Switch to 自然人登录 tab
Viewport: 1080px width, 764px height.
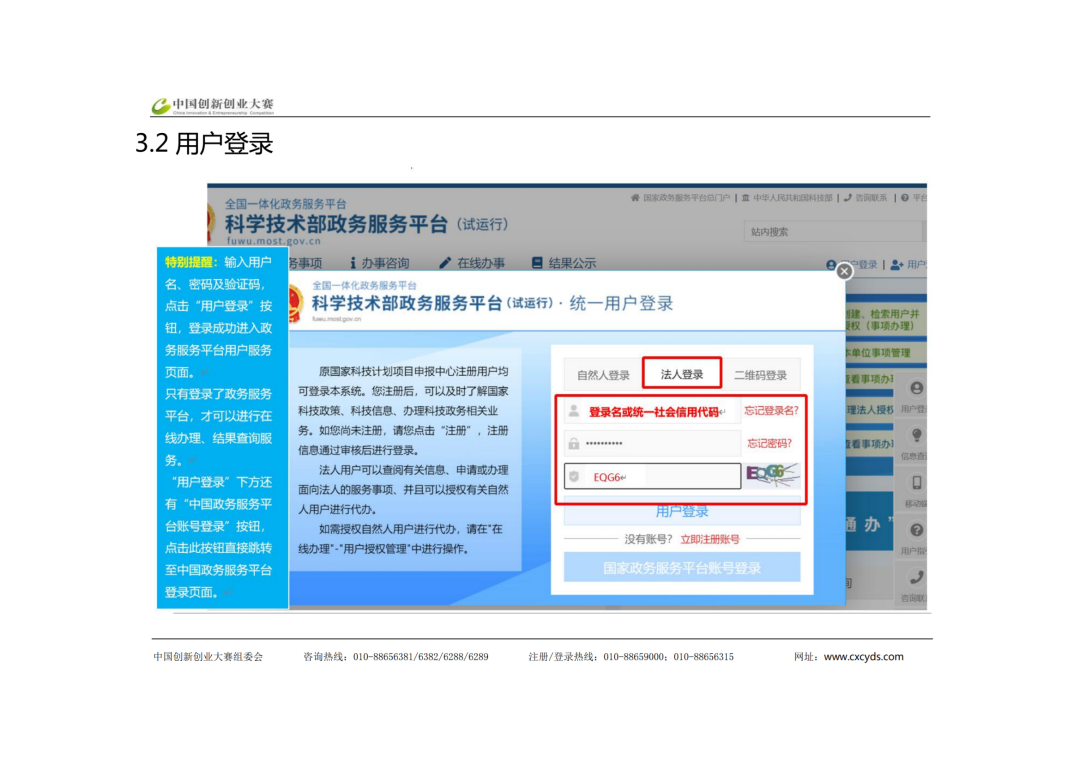(603, 375)
